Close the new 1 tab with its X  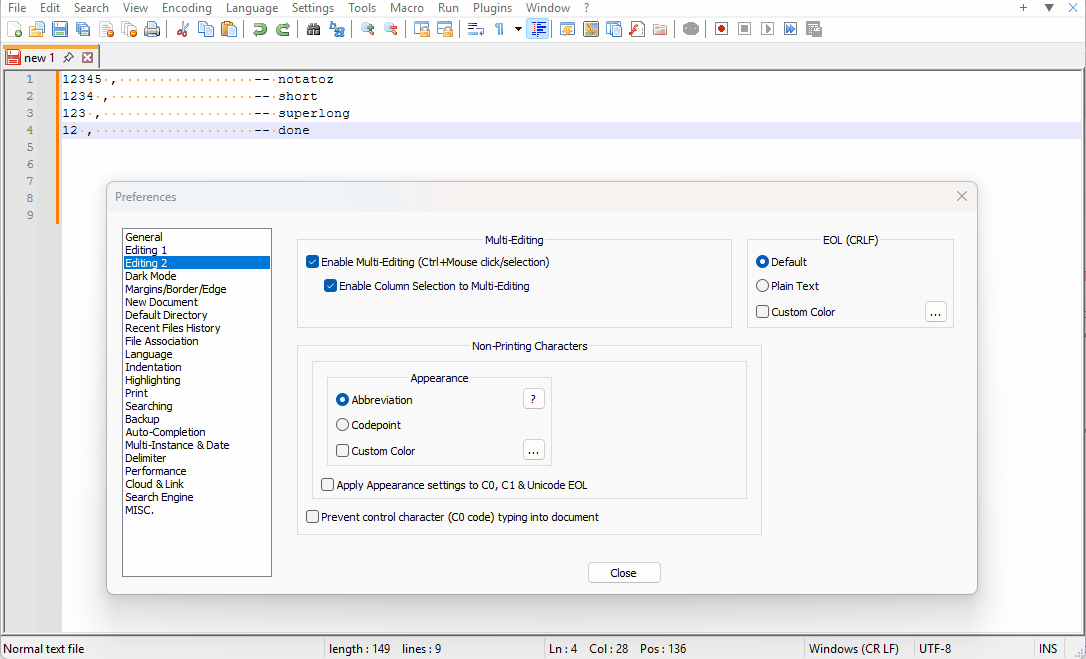pos(87,58)
